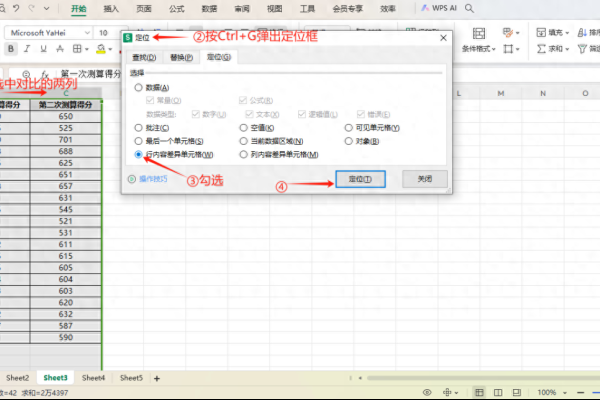Click the 填充 fill icon
The width and height of the screenshot is (600, 400).
[541, 33]
